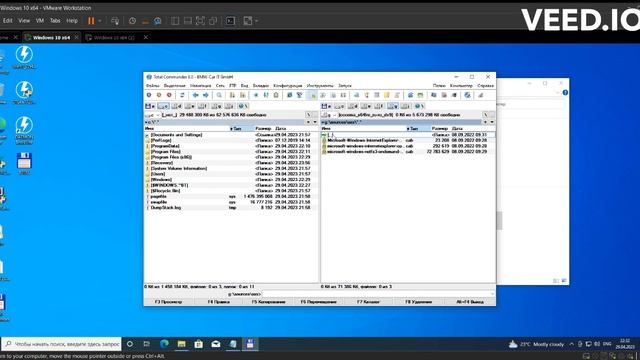Screen dimensions: 640x360
Task: Select [Documents and Settings] folder row
Action: 231,135
